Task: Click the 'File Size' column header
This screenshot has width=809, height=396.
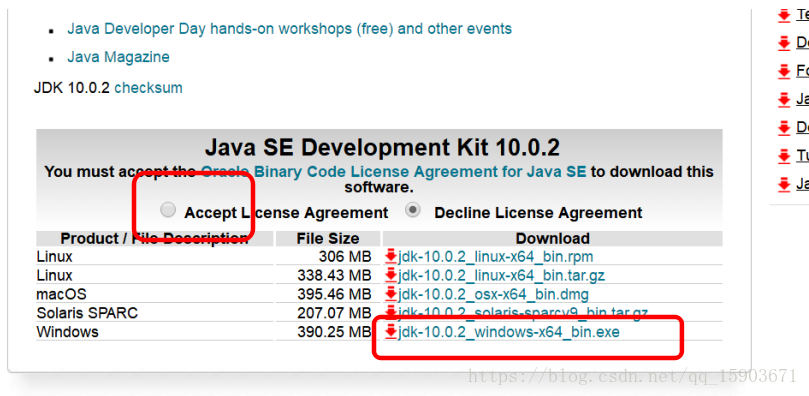Action: click(328, 239)
